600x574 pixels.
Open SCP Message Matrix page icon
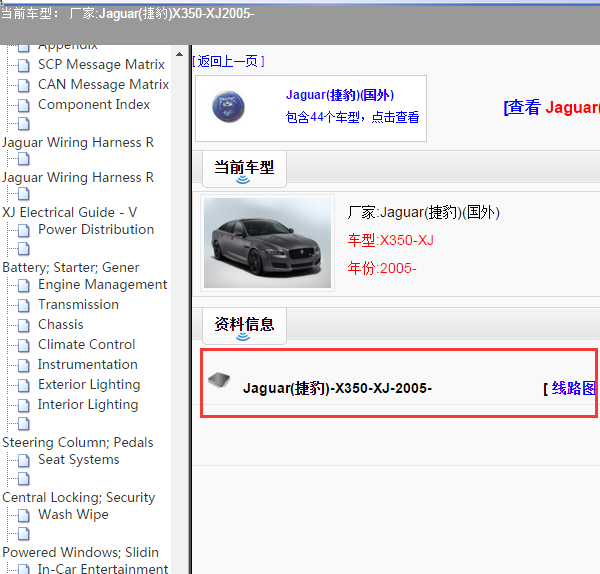(x=24, y=65)
